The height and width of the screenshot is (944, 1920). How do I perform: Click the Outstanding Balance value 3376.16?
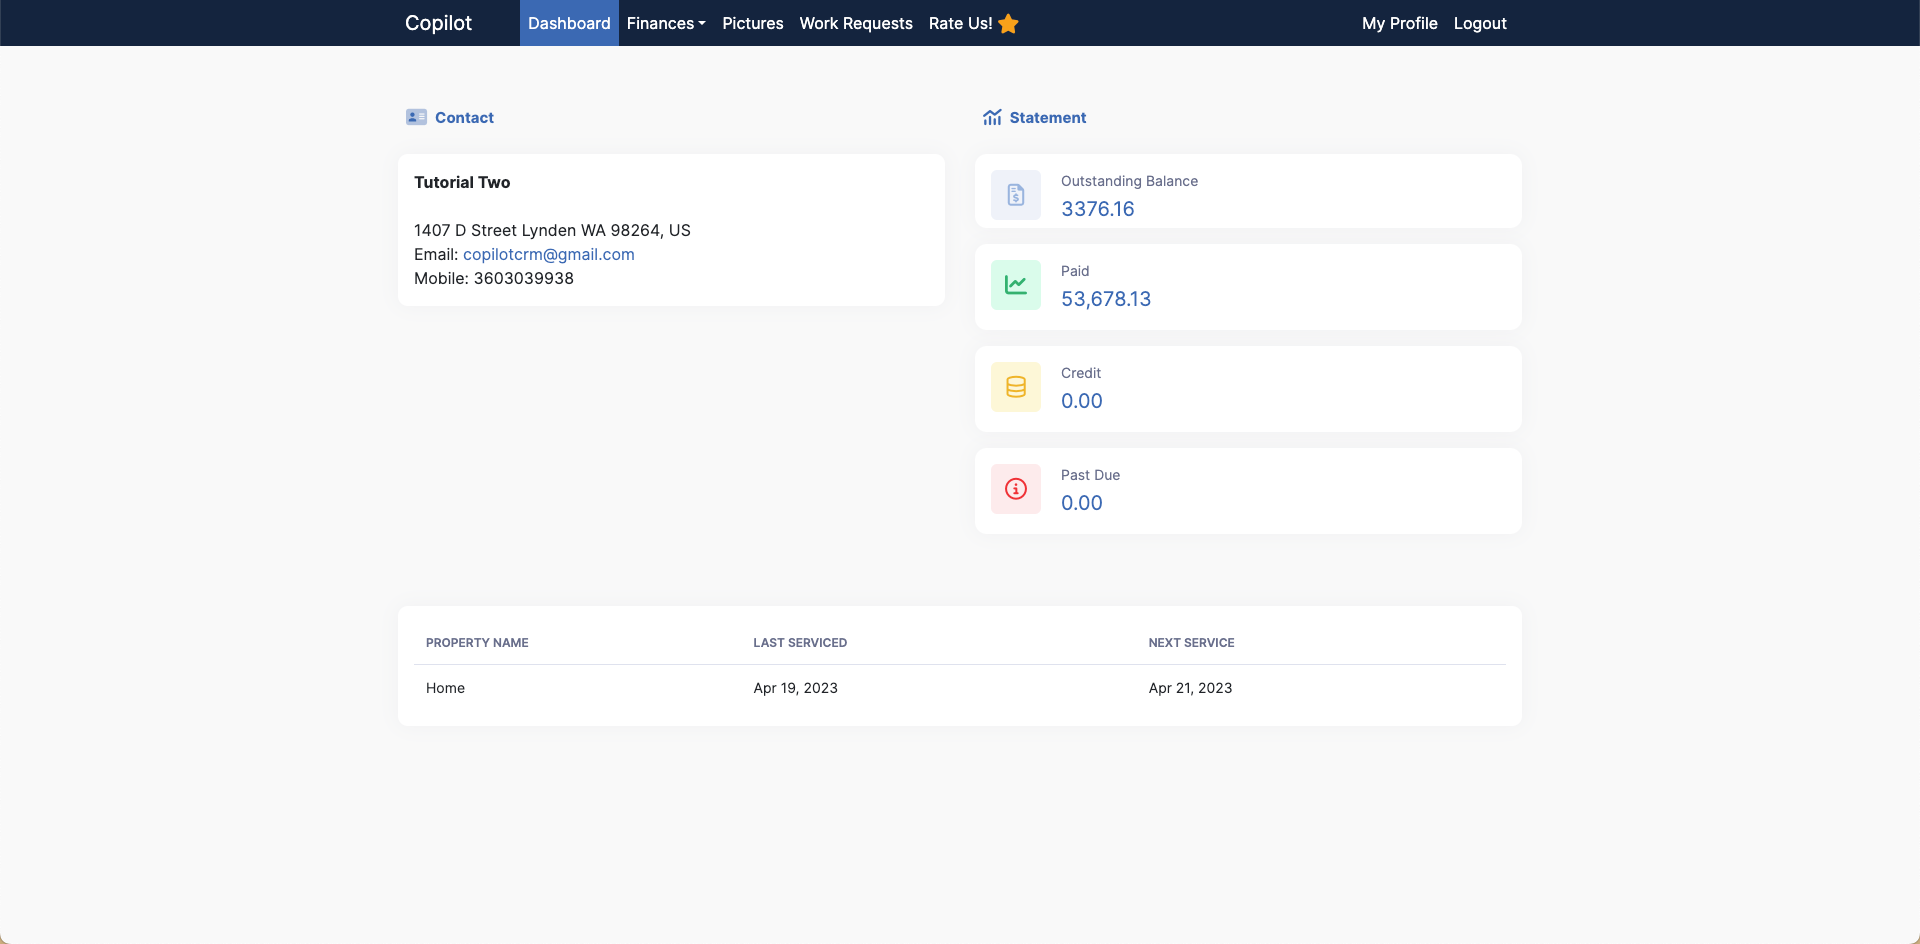tap(1098, 209)
